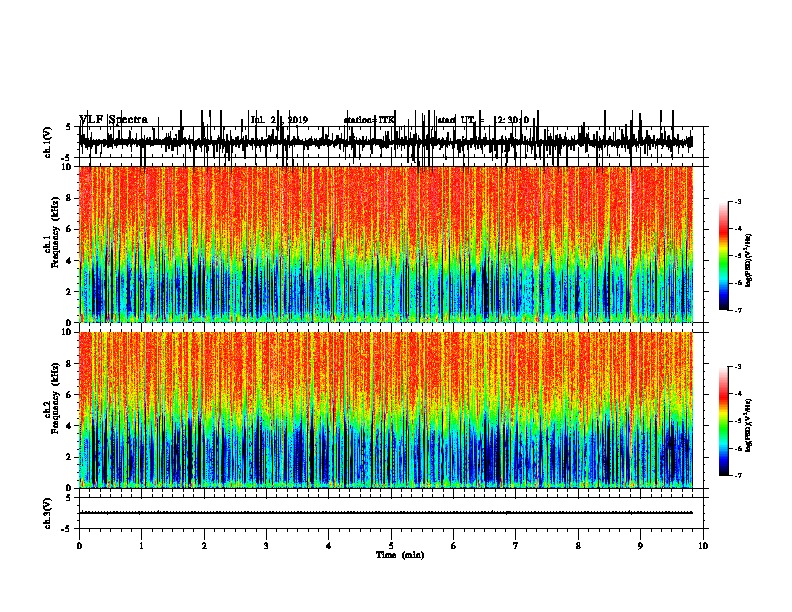This screenshot has height=612, width=792.
Task: Select time axis tick label 4
Action: [329, 546]
